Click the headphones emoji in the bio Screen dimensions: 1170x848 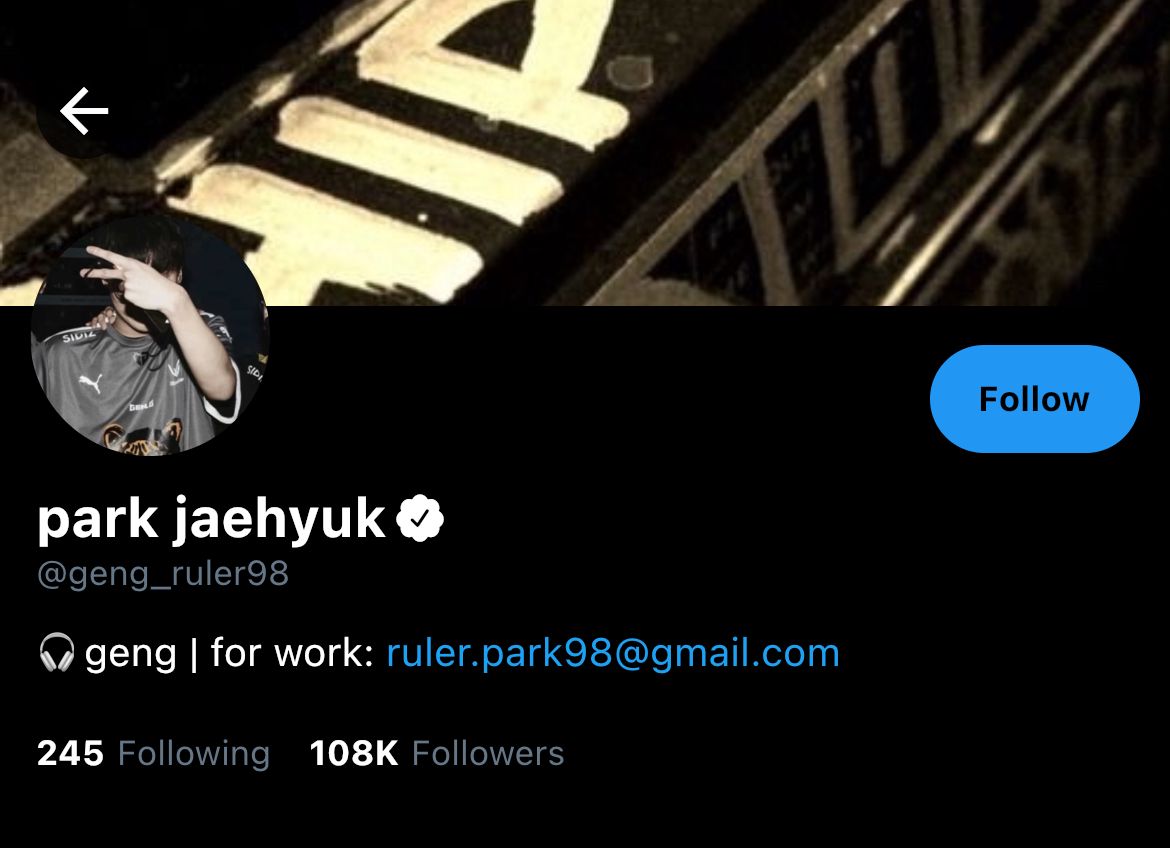(x=57, y=652)
